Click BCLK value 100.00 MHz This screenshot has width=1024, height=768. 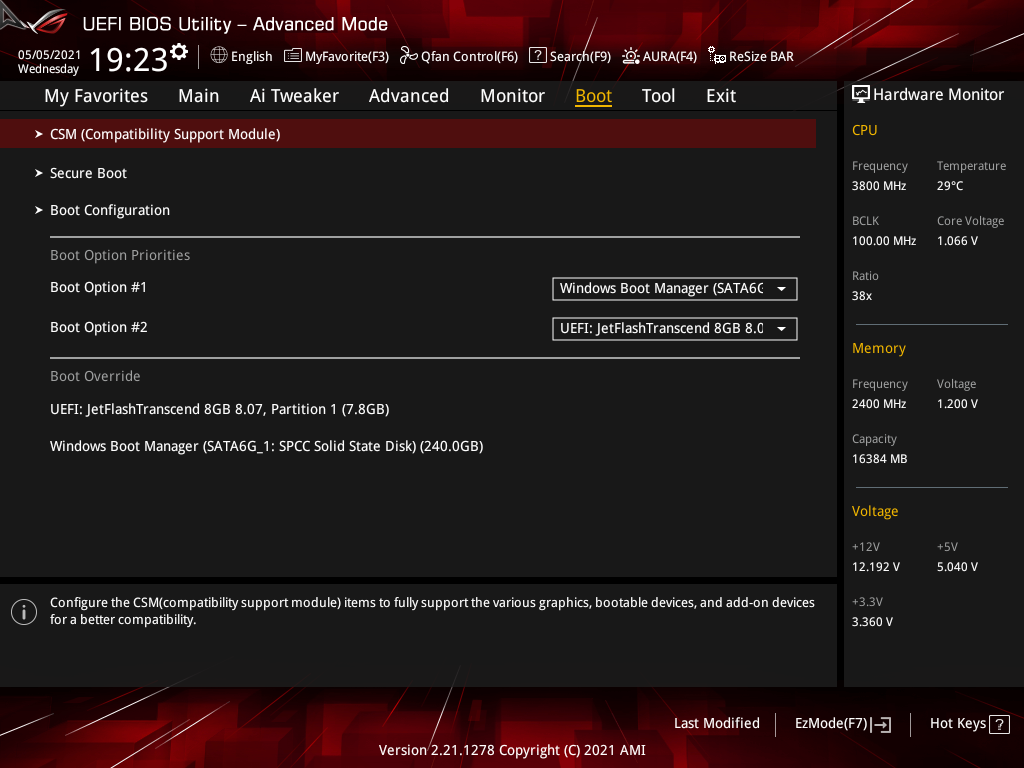884,241
